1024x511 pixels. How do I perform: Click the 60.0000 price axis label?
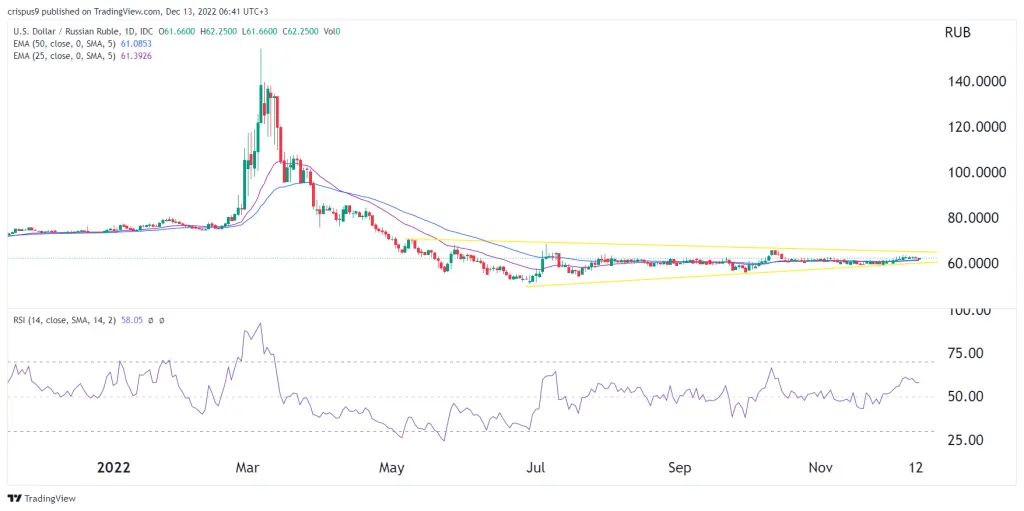pos(975,263)
